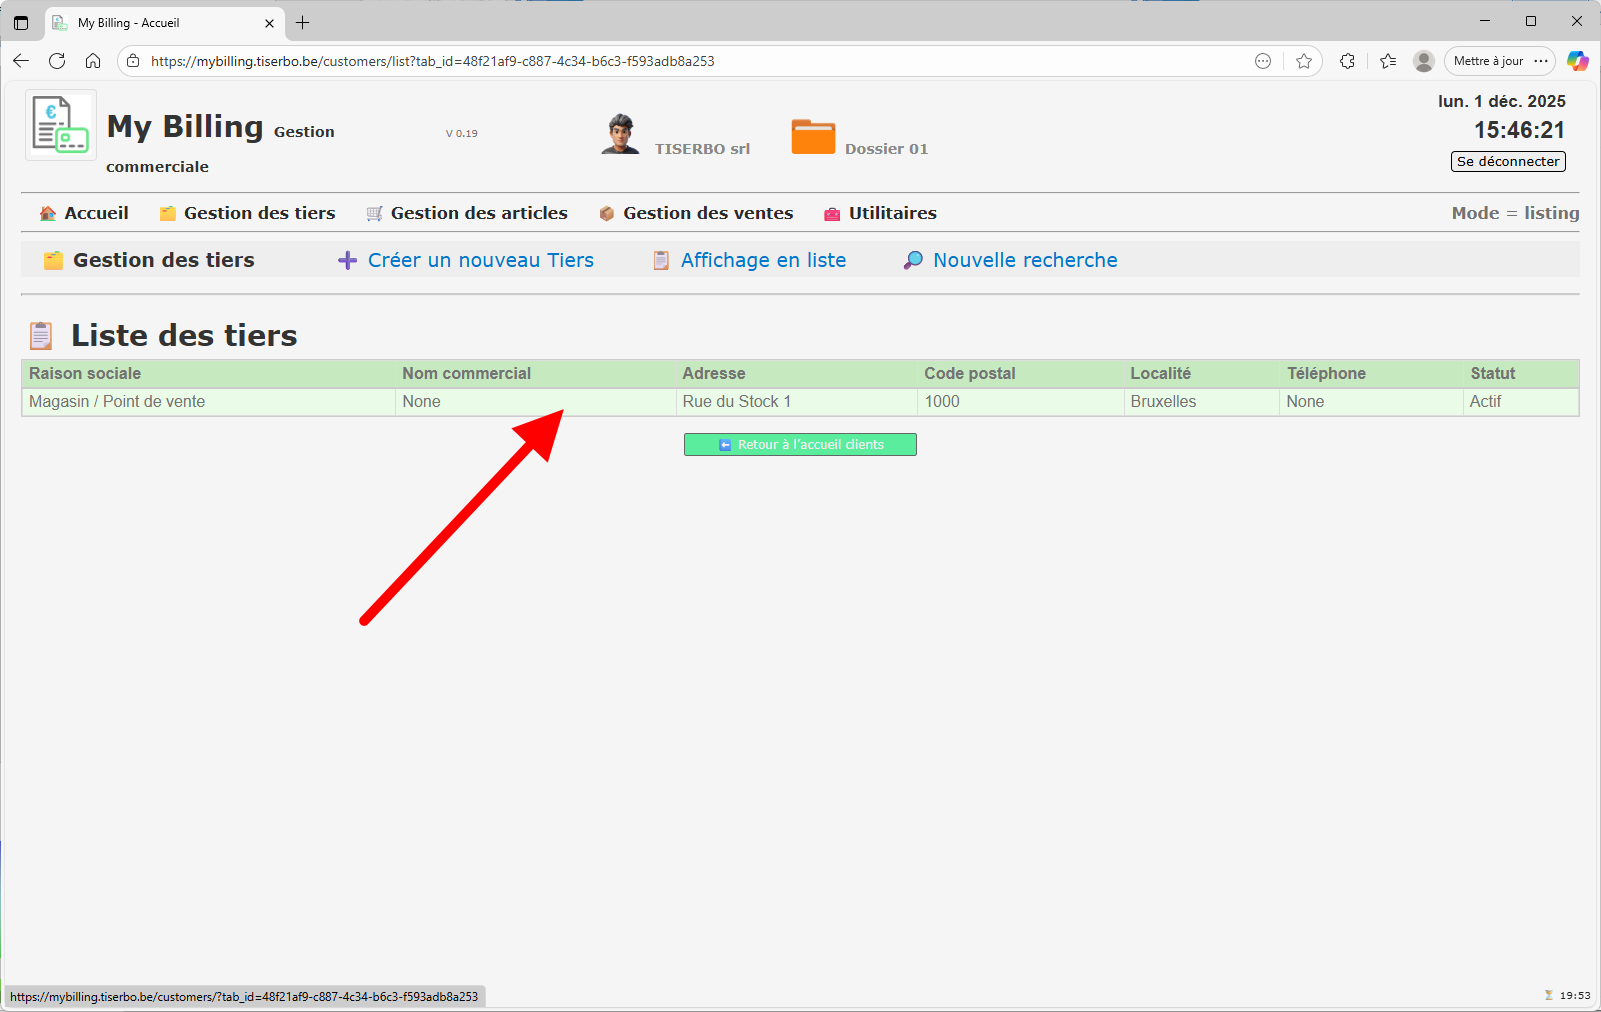Toggle the favorites star in the address bar
Viewport: 1601px width, 1012px height.
click(1304, 61)
